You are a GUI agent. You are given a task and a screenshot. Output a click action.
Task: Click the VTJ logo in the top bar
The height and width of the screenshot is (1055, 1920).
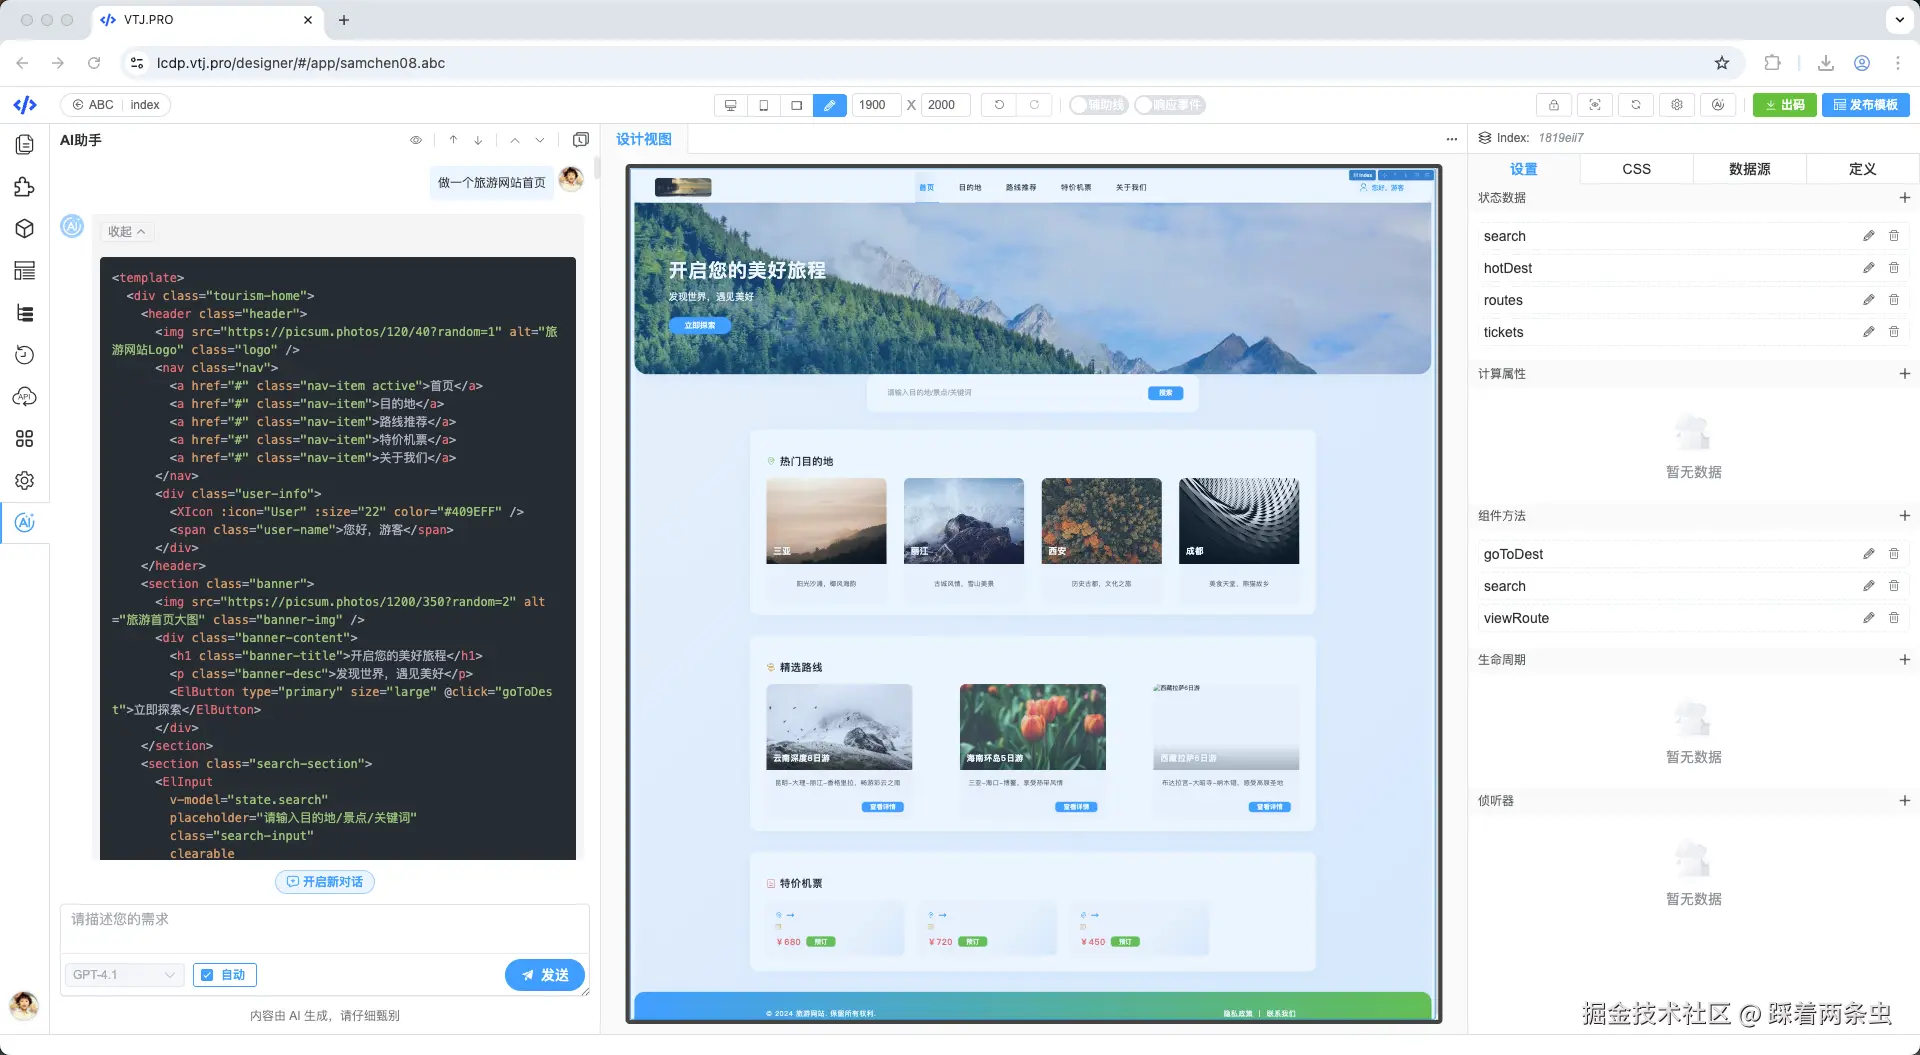click(25, 105)
